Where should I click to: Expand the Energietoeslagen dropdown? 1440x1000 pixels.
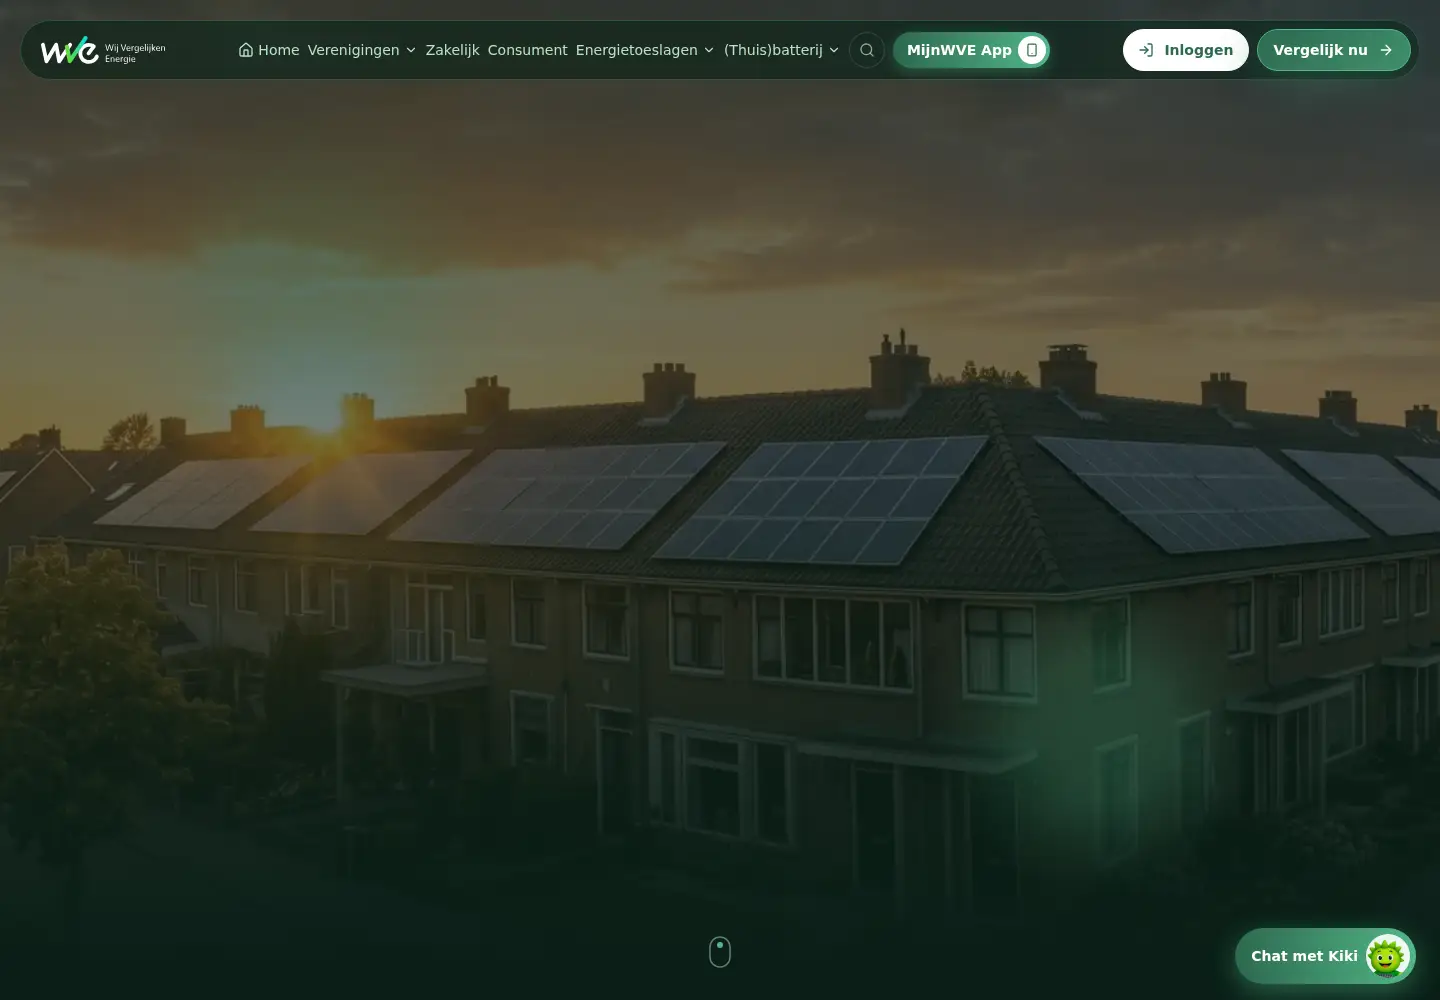click(x=645, y=50)
